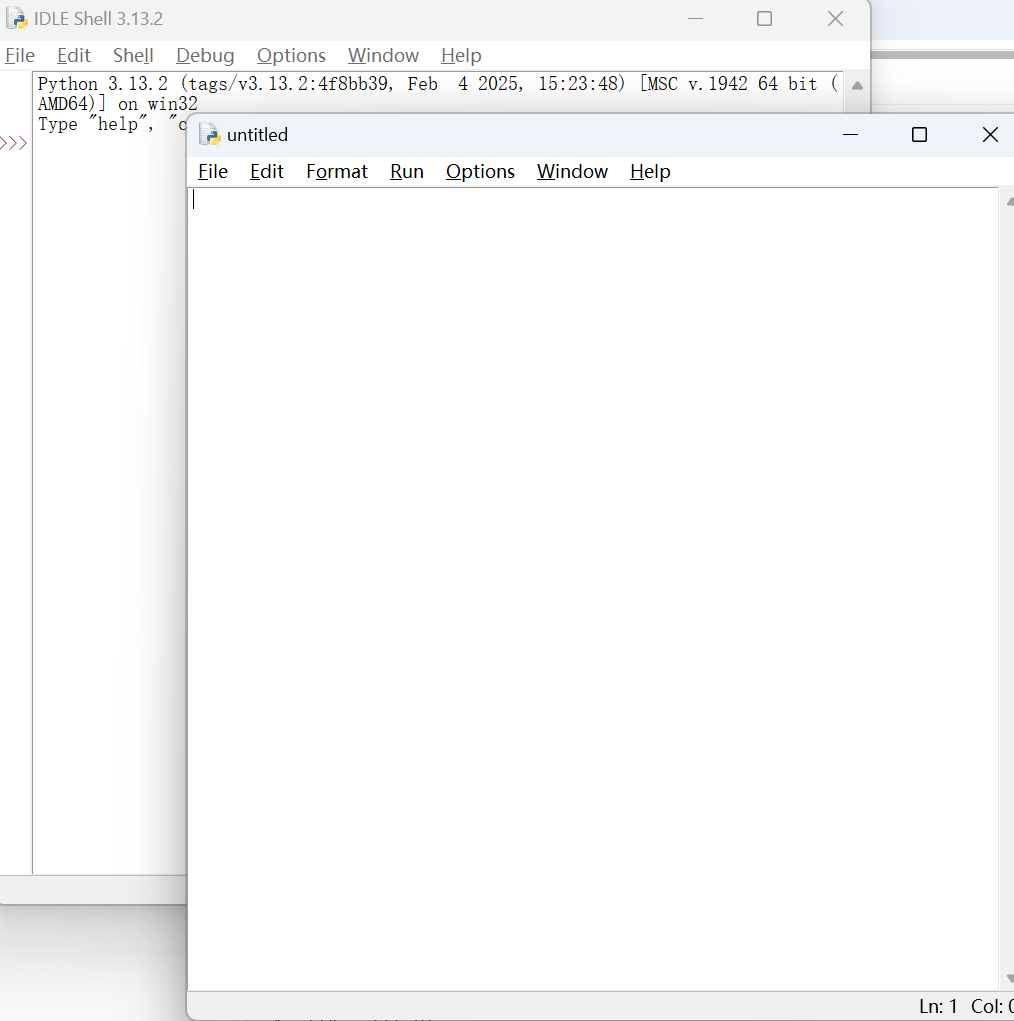Maximize the IDLE Shell window
The width and height of the screenshot is (1014, 1021).
click(x=765, y=19)
